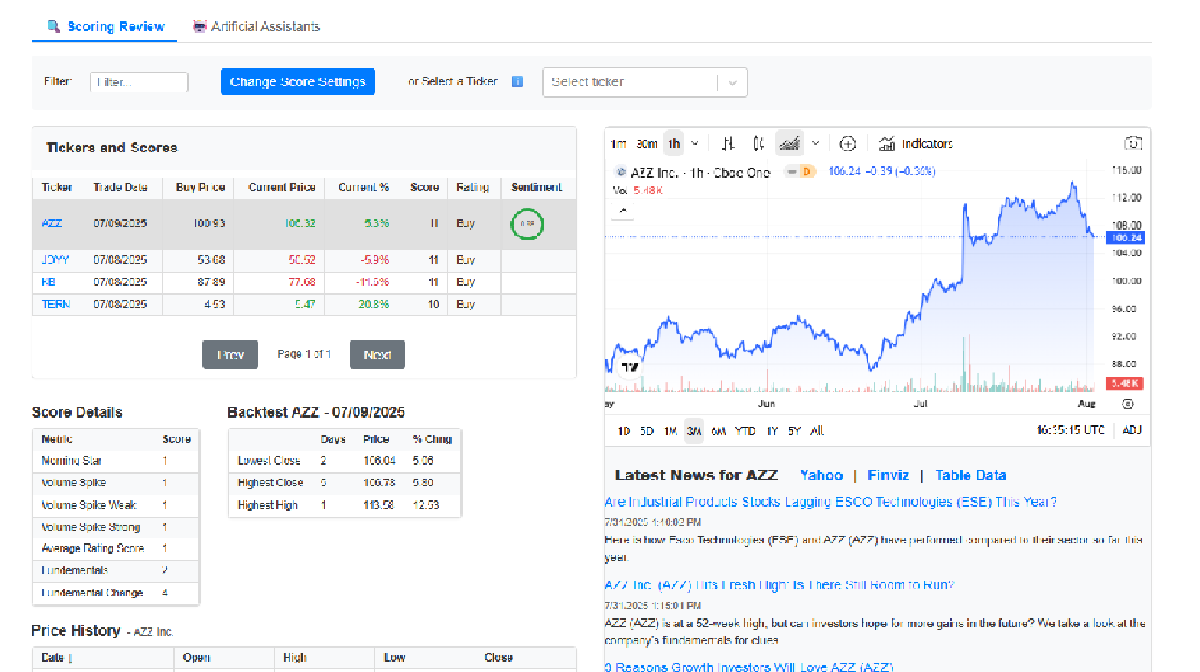
Task: Open the chart style dropdown arrow
Action: (816, 143)
